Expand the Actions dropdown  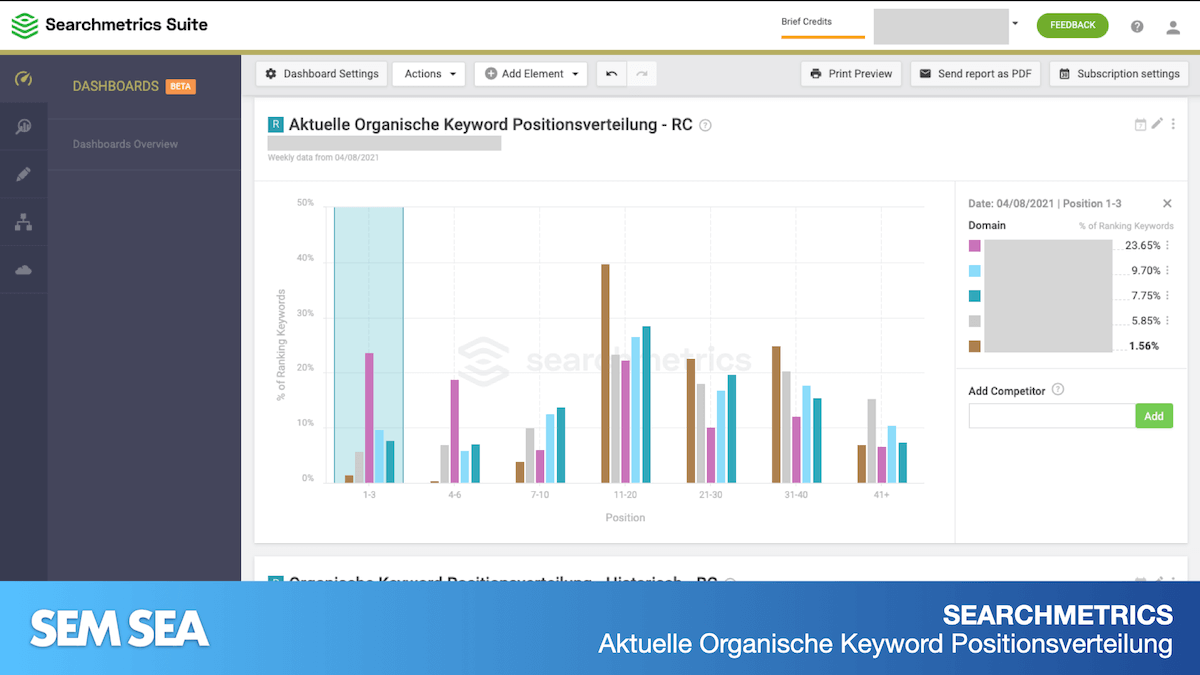[429, 74]
